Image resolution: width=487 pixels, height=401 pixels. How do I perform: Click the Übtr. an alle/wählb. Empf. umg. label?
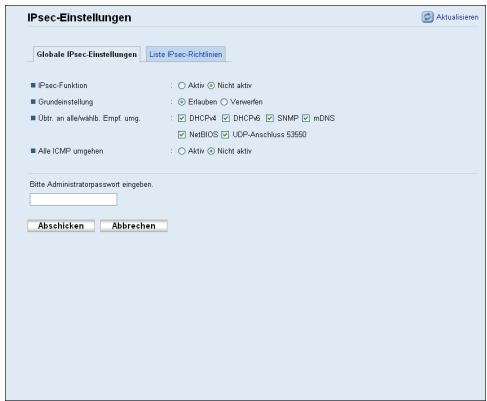[x=89, y=118]
